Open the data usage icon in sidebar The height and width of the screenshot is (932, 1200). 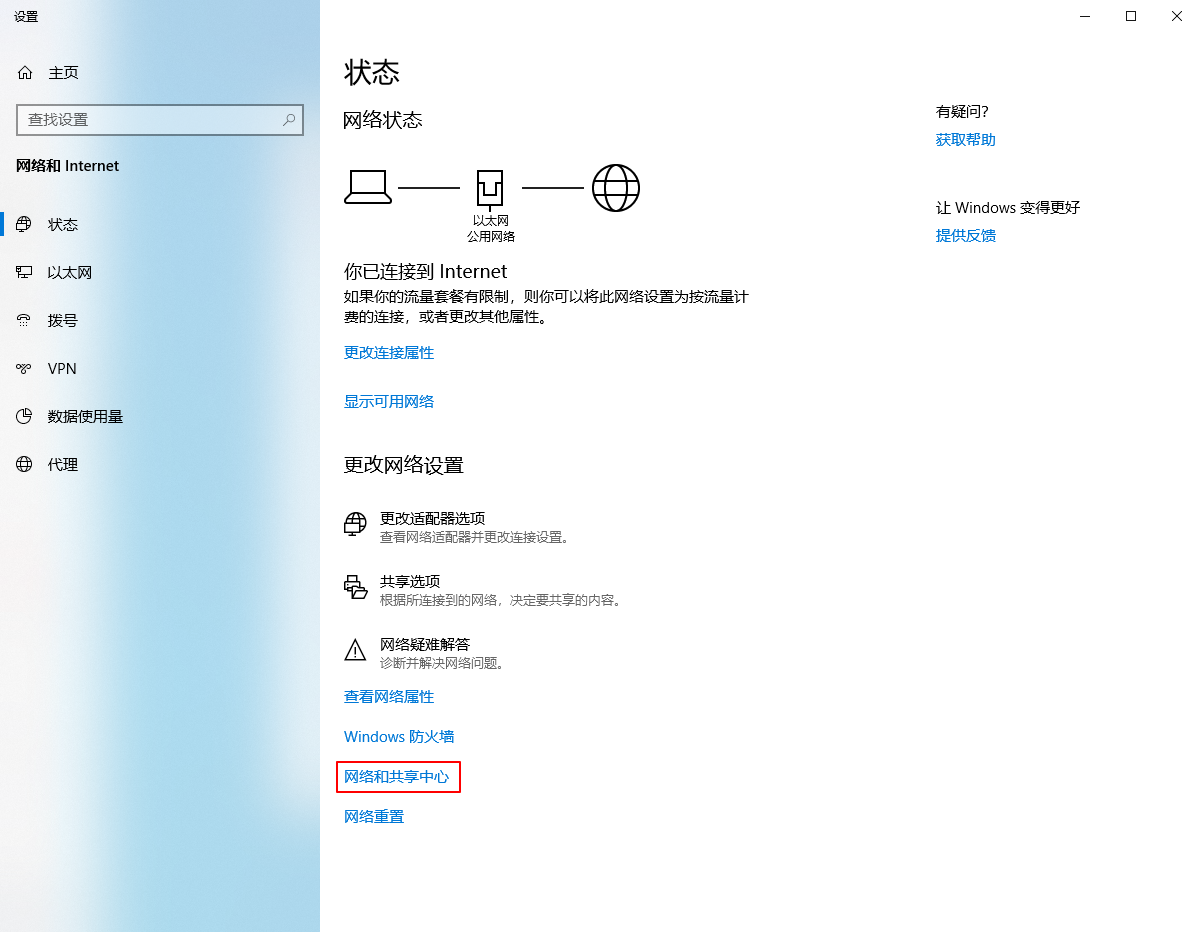tap(25, 416)
